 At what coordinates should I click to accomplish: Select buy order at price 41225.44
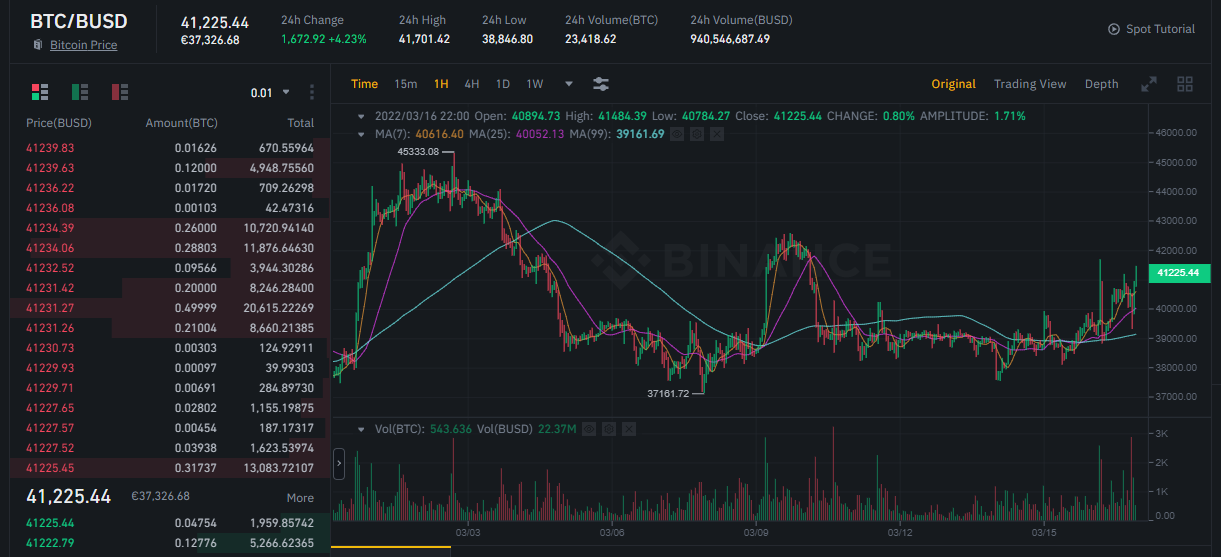[169, 523]
